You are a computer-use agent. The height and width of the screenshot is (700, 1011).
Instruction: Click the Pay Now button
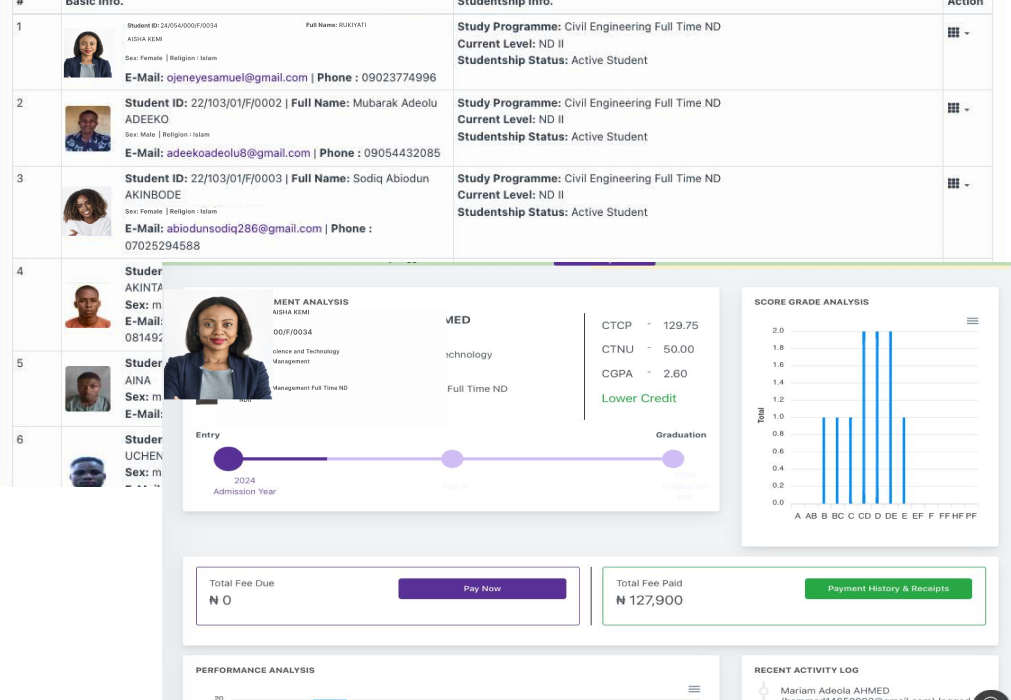tap(482, 589)
